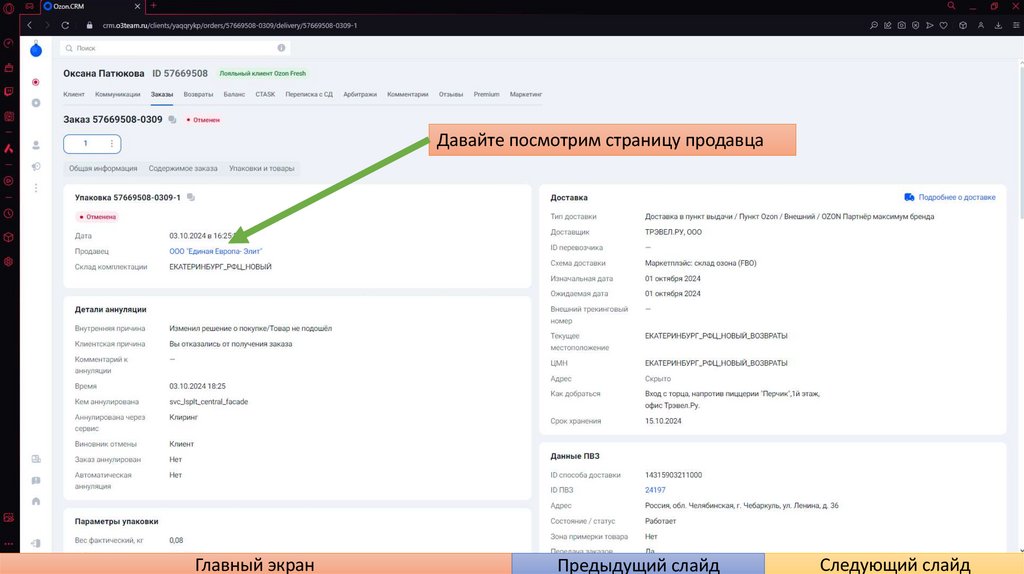The image size is (1024, 574).
Task: Click the Отменен order status badge
Action: coord(203,120)
